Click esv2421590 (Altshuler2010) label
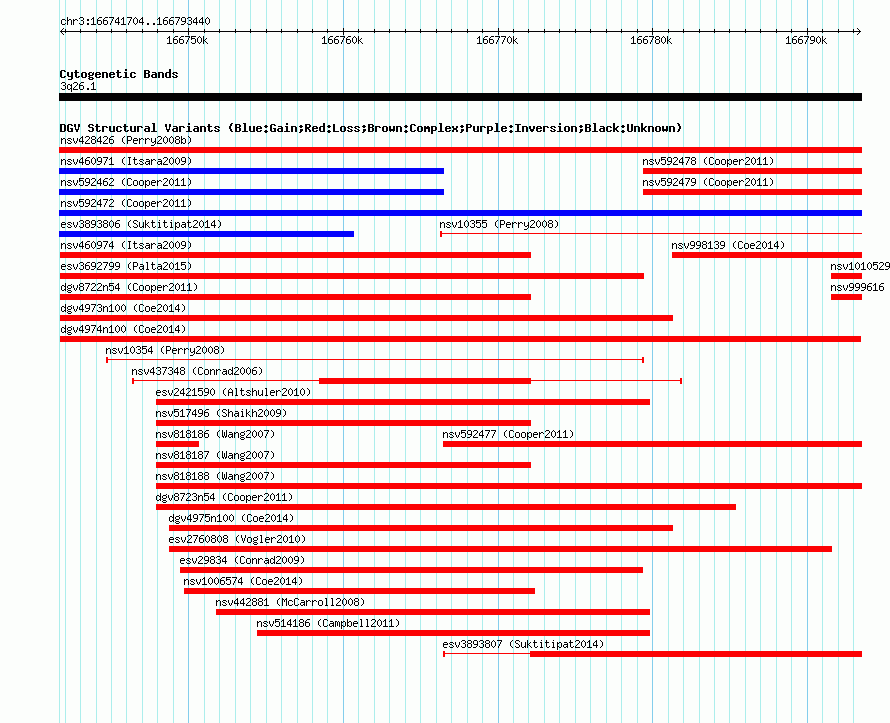The width and height of the screenshot is (890, 723). click(x=233, y=392)
